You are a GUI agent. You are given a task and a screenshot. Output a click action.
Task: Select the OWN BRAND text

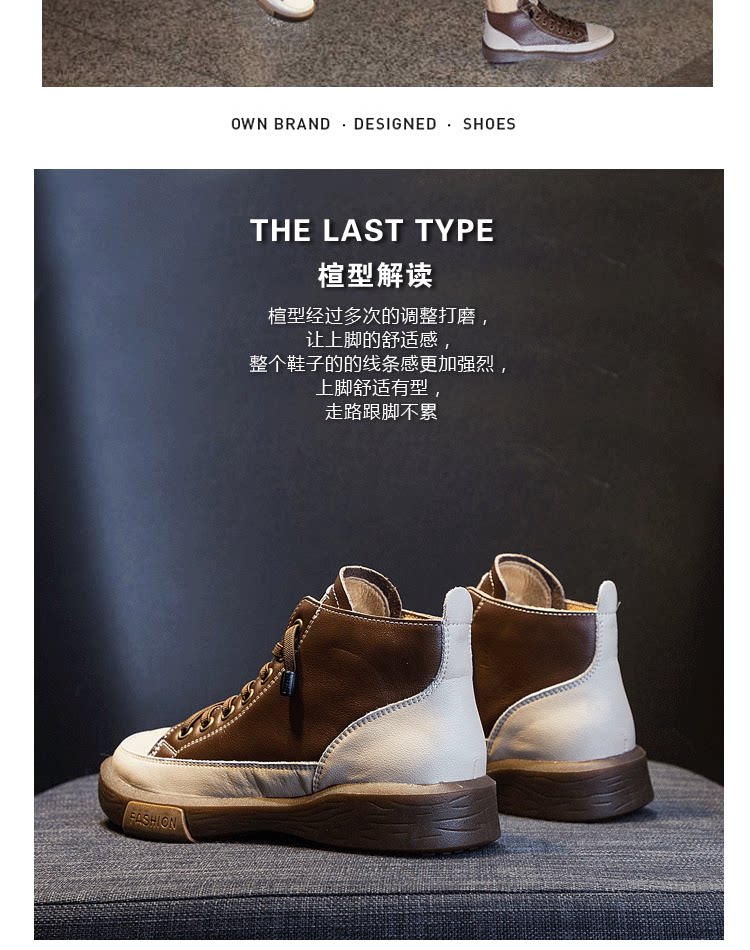[280, 124]
